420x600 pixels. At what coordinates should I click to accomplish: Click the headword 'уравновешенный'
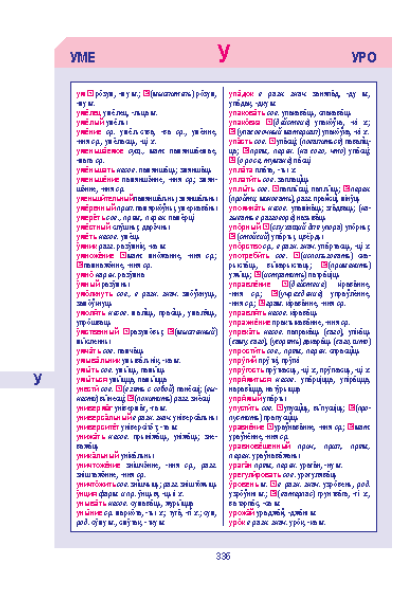coord(260,446)
